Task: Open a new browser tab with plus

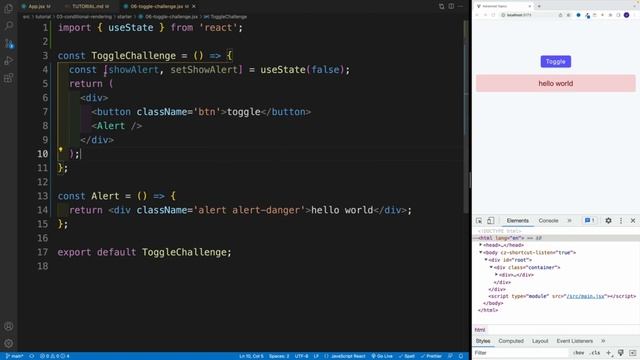Action: 539,6
